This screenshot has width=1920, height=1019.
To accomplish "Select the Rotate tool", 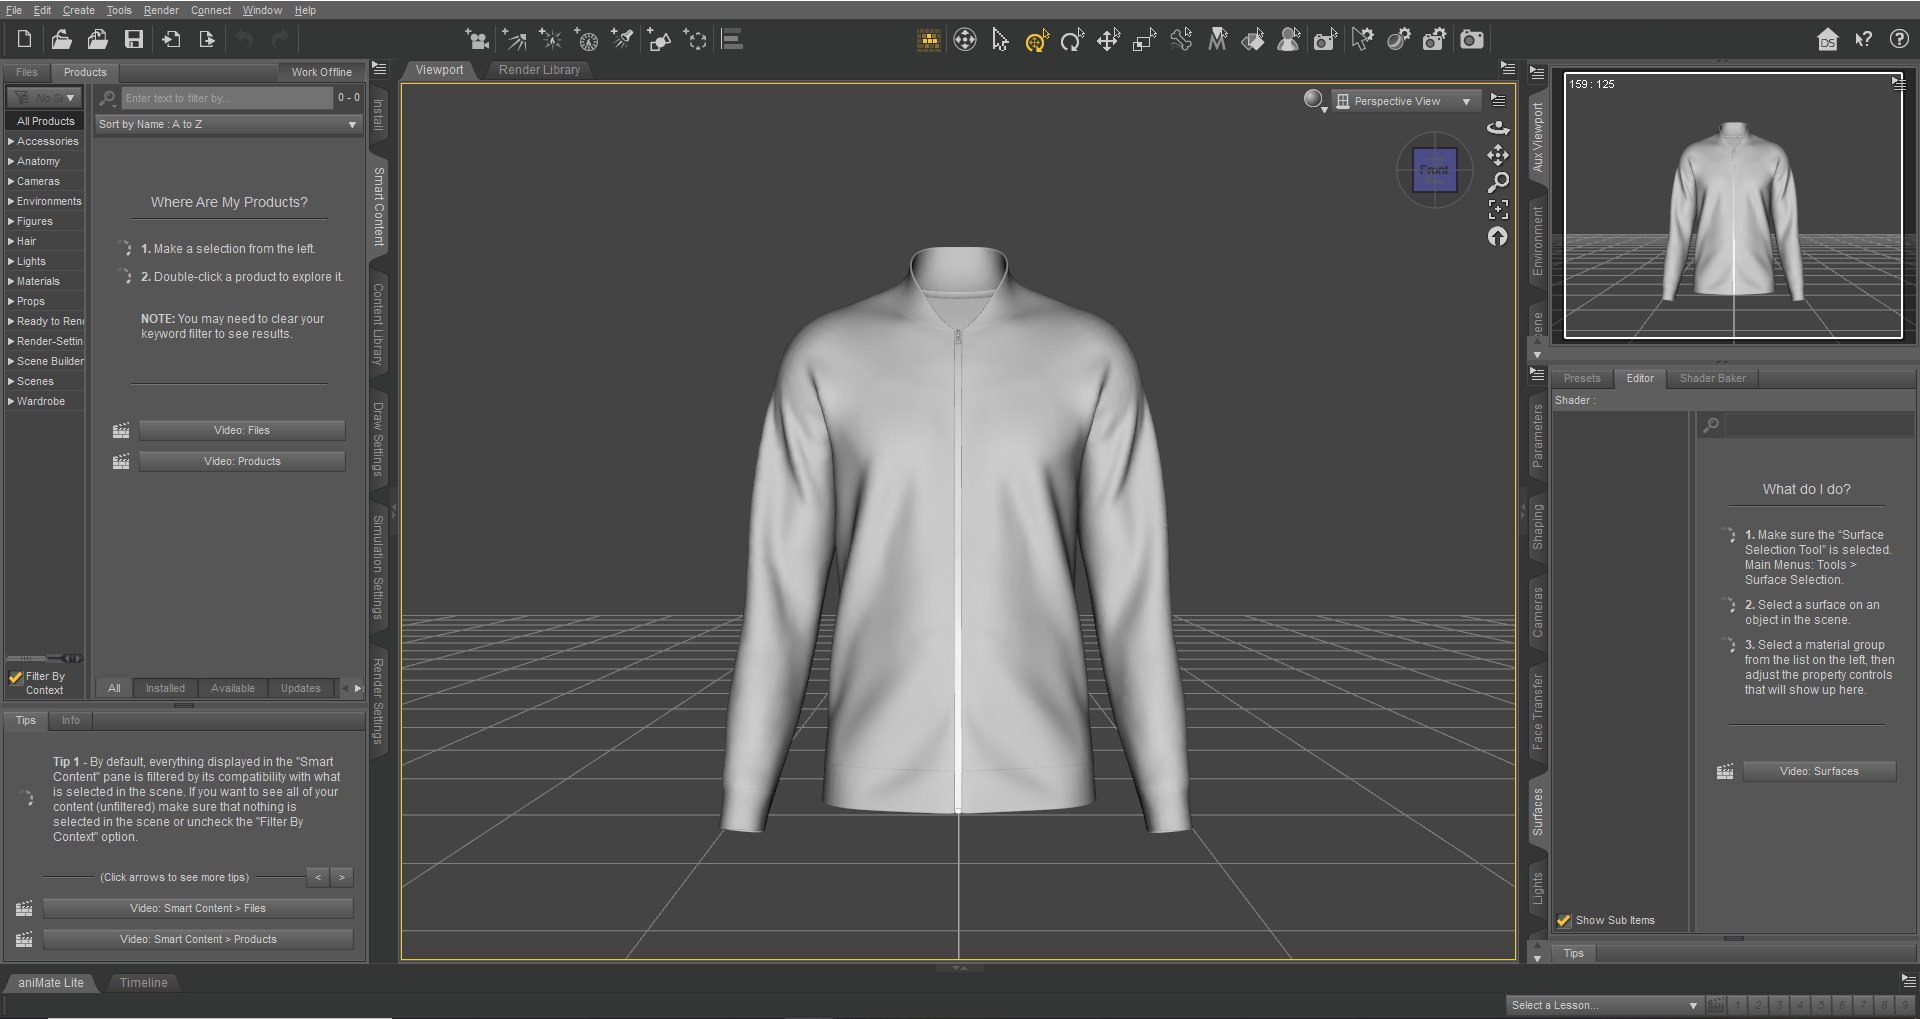I will tap(1072, 40).
